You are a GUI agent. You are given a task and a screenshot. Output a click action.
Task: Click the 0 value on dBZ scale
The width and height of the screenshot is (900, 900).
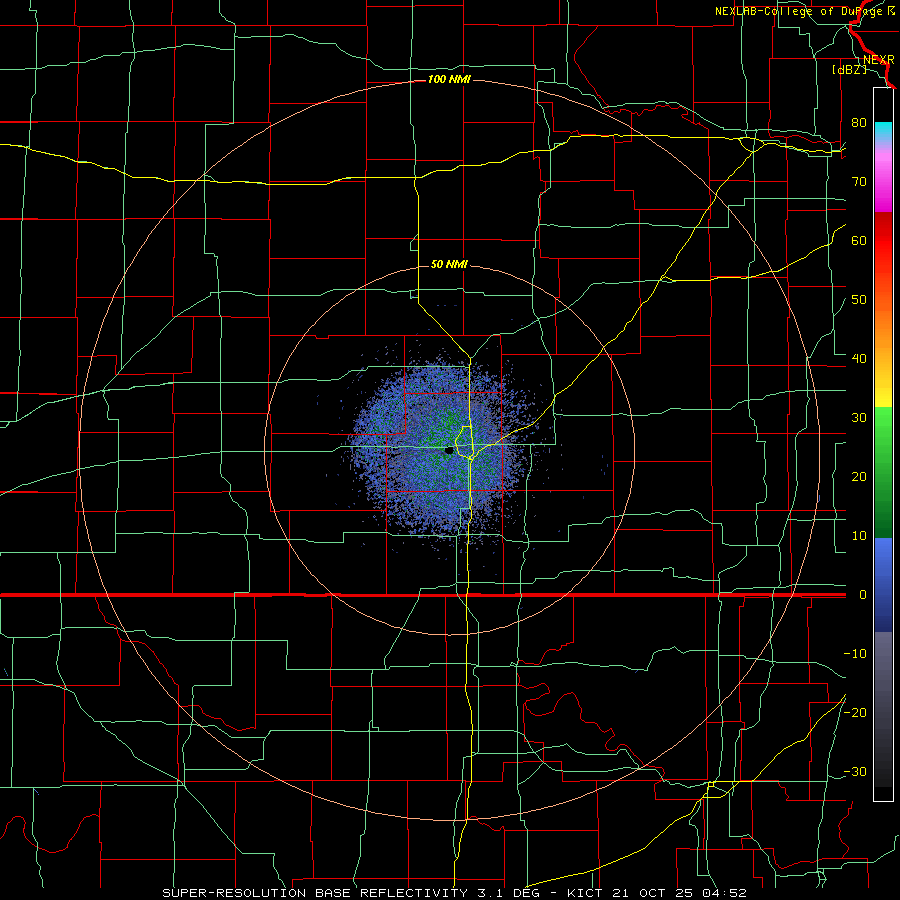(x=862, y=595)
